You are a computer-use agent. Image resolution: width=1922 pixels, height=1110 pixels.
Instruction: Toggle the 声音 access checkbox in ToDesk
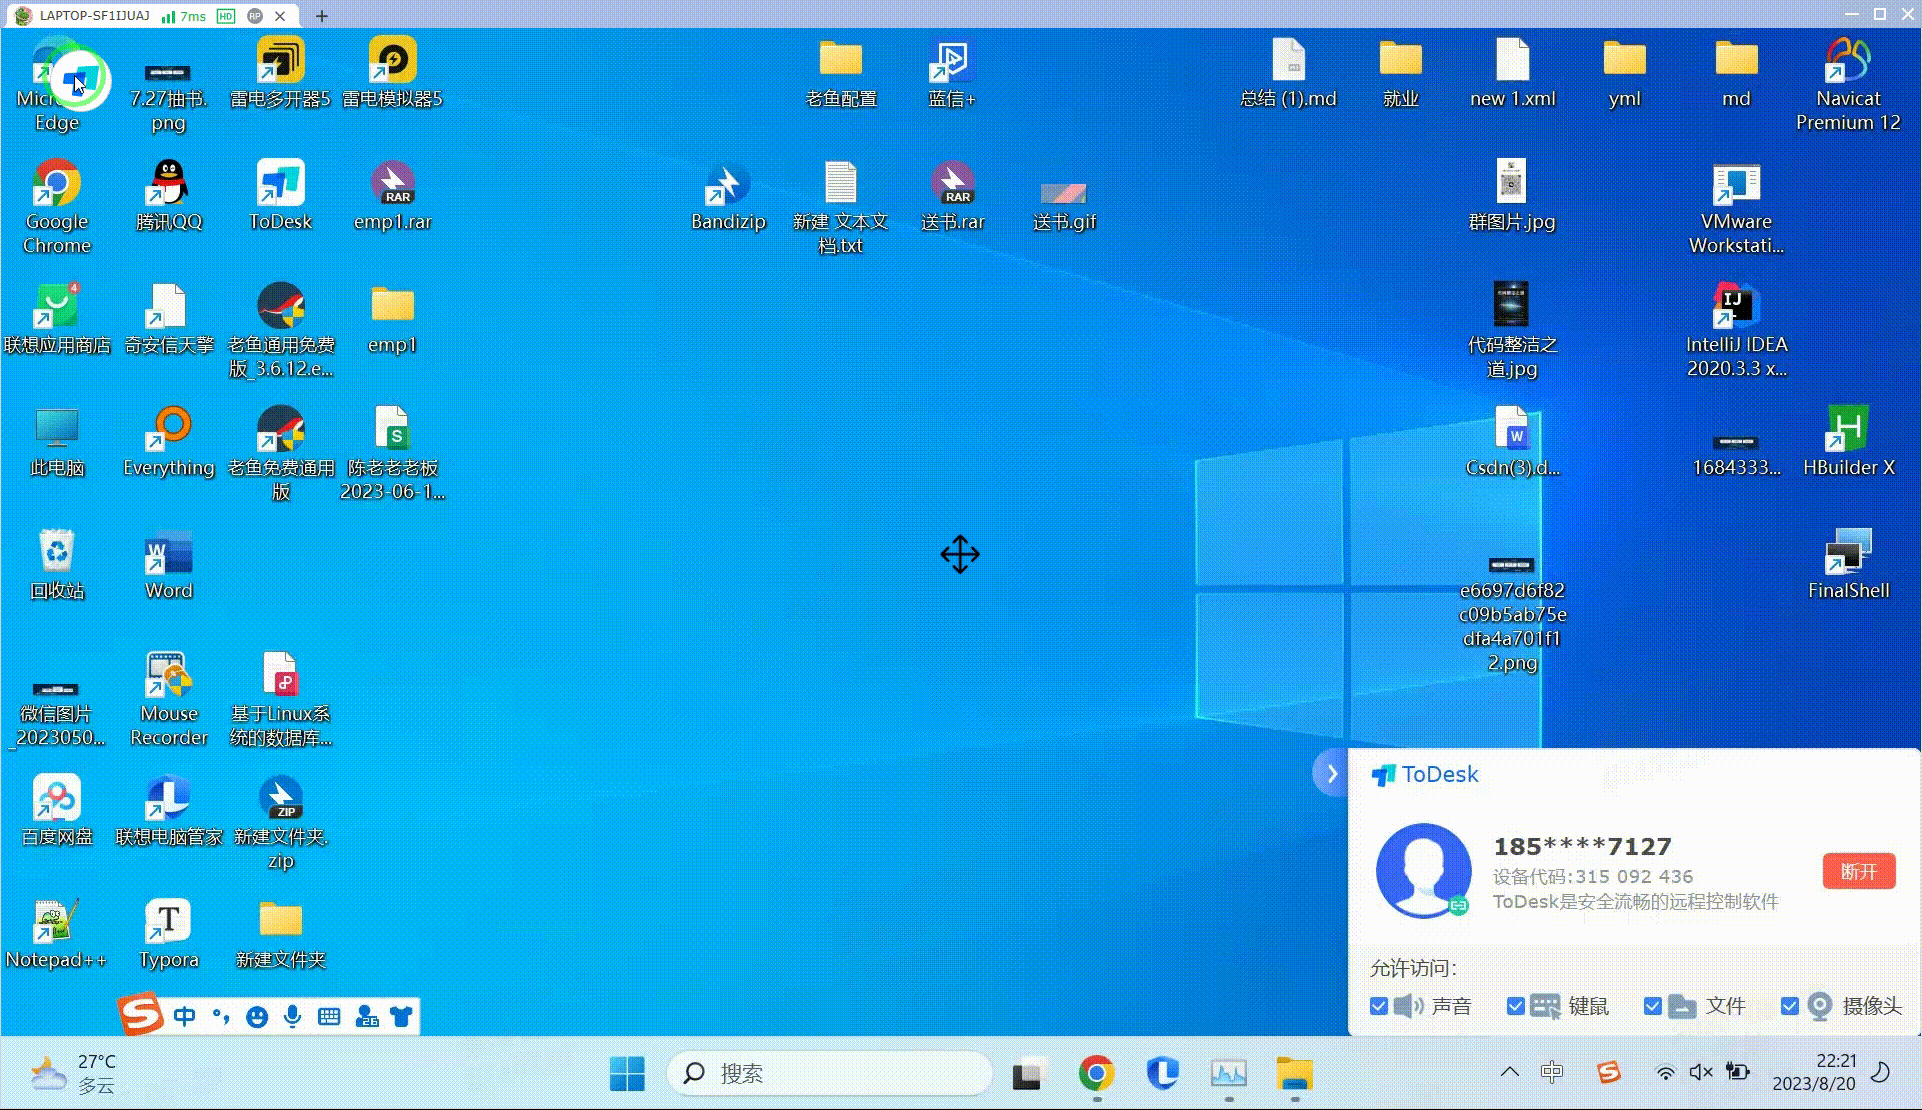click(1379, 1006)
